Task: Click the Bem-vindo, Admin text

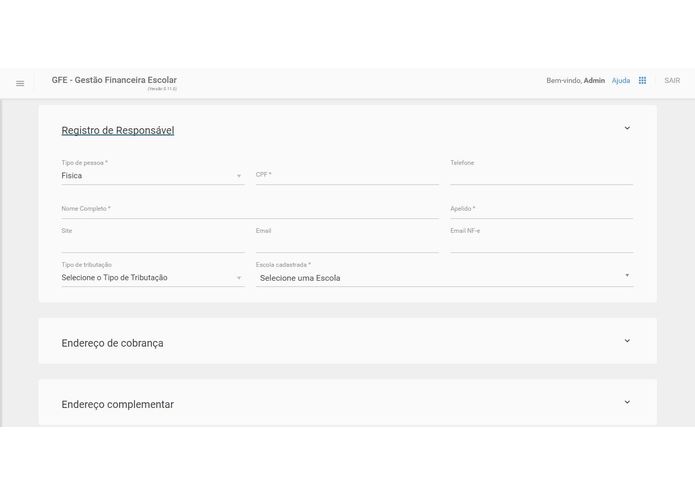Action: (x=575, y=81)
